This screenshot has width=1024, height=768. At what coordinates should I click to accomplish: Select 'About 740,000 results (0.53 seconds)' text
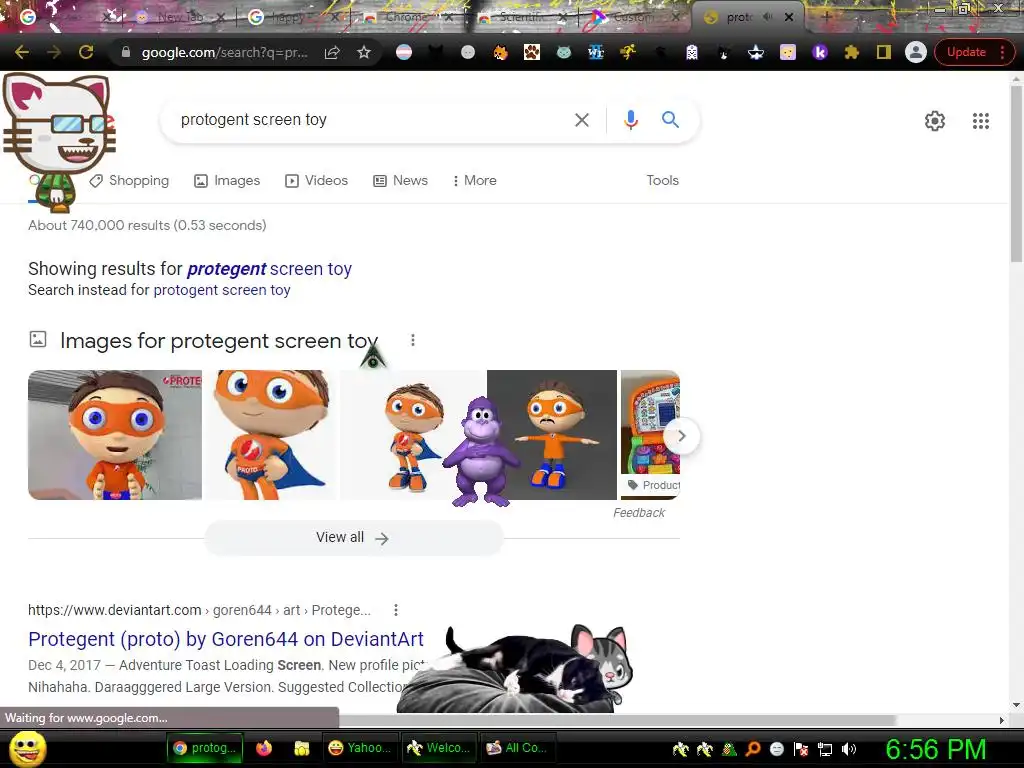[147, 225]
